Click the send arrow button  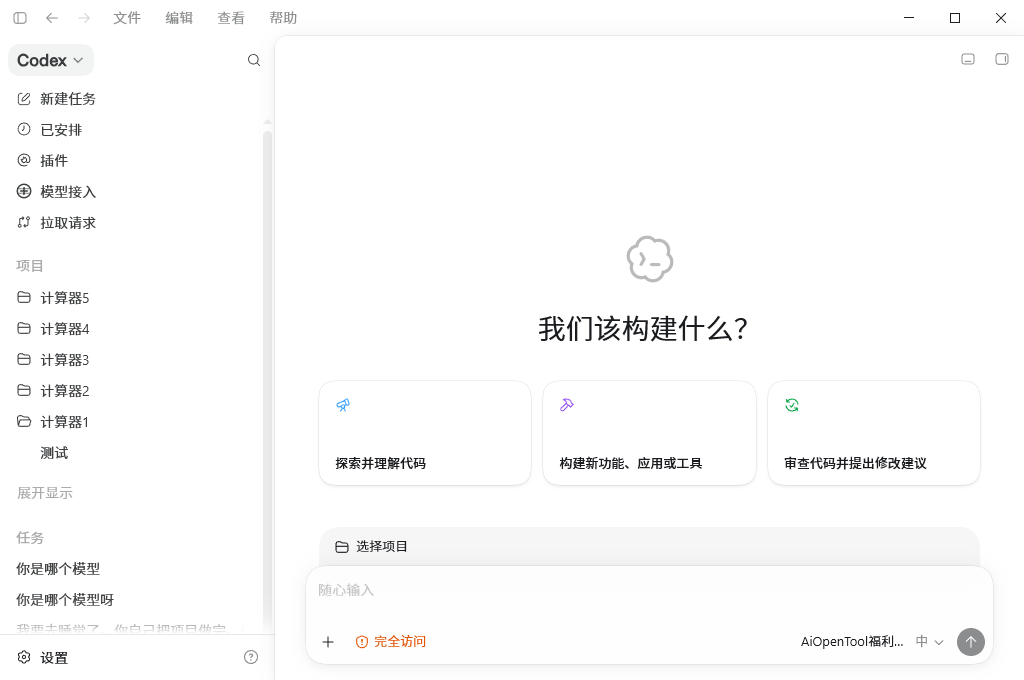coord(970,642)
